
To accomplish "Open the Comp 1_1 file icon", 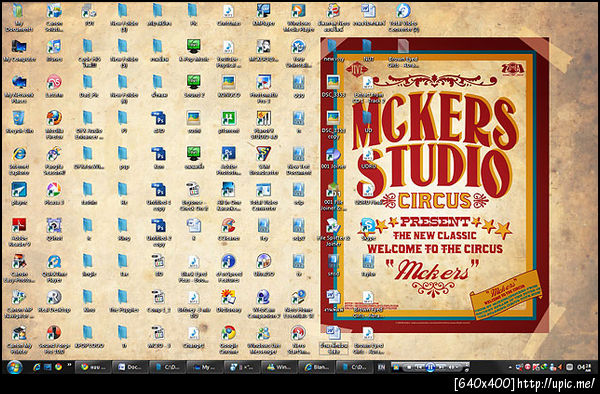I will pyautogui.click(x=158, y=301).
